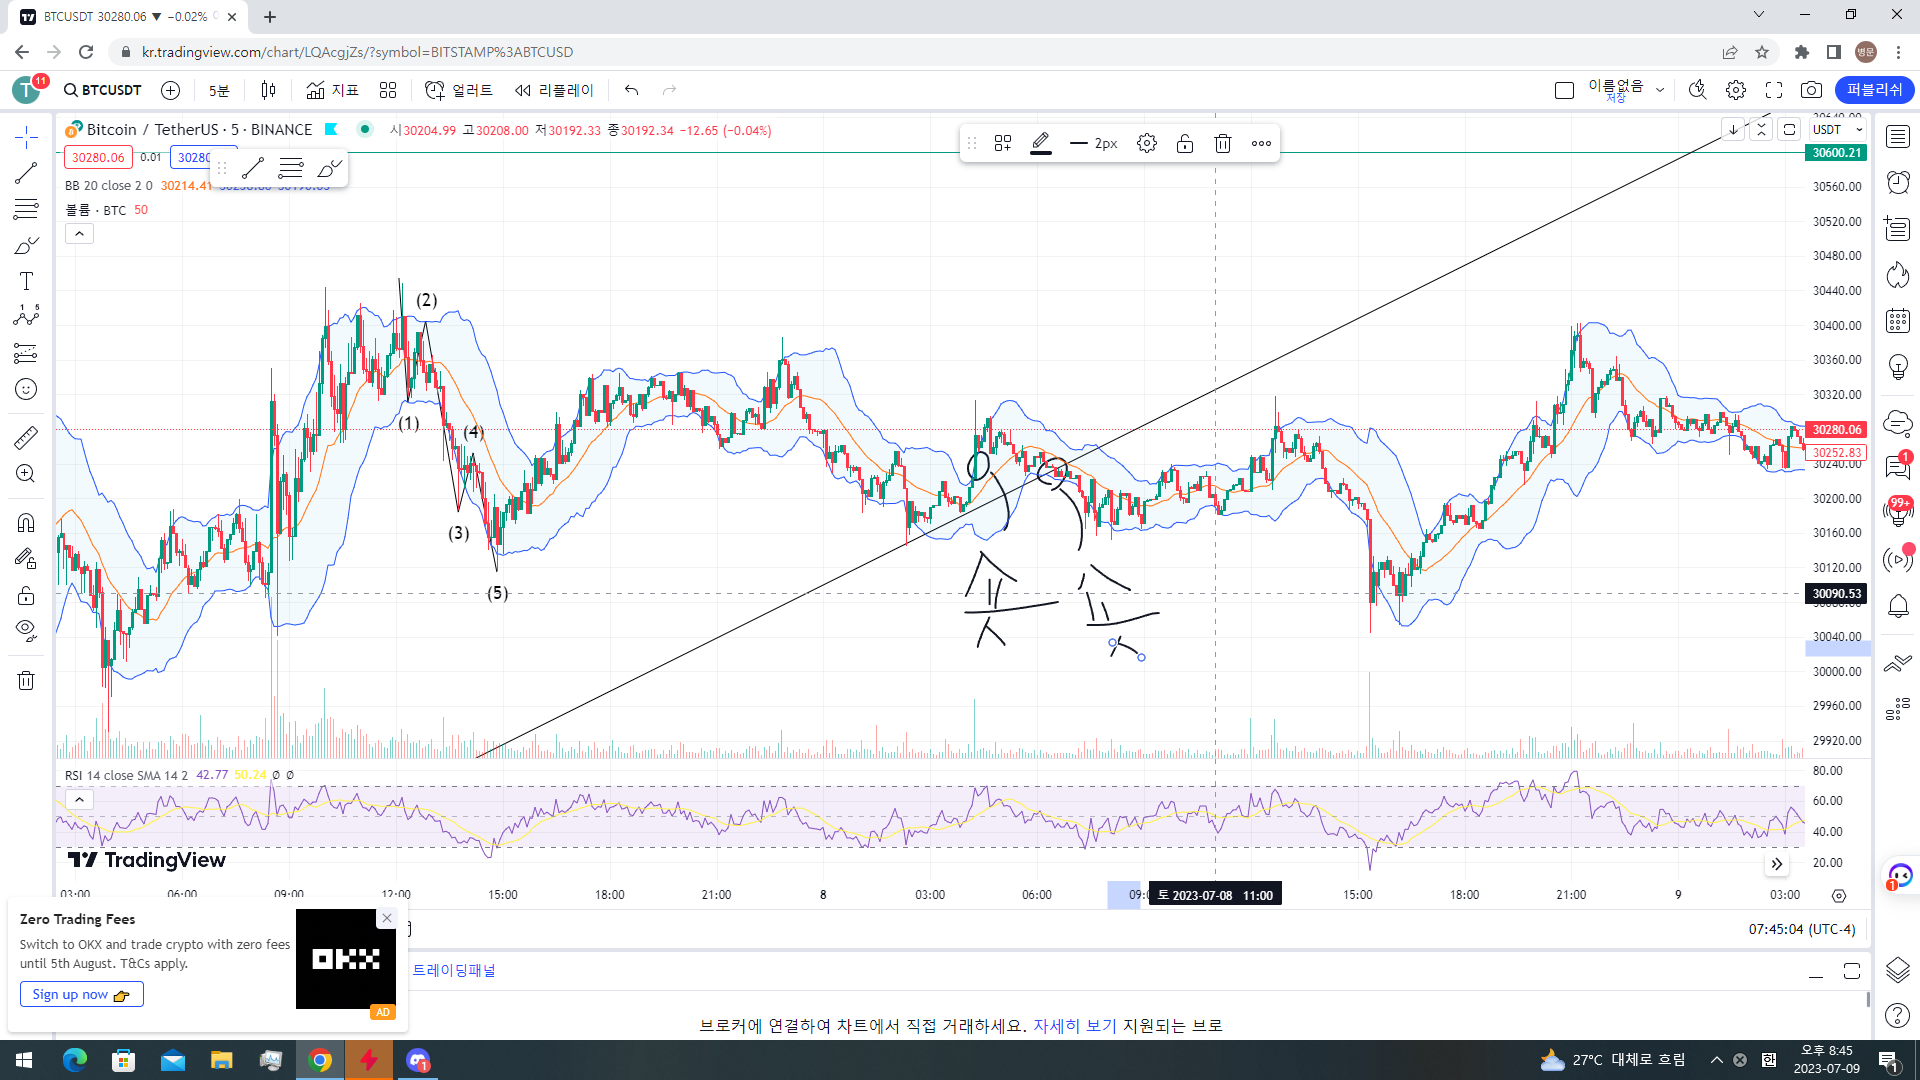This screenshot has width=1920, height=1080.
Task: Create an alert (얼러트)
Action: 459,90
